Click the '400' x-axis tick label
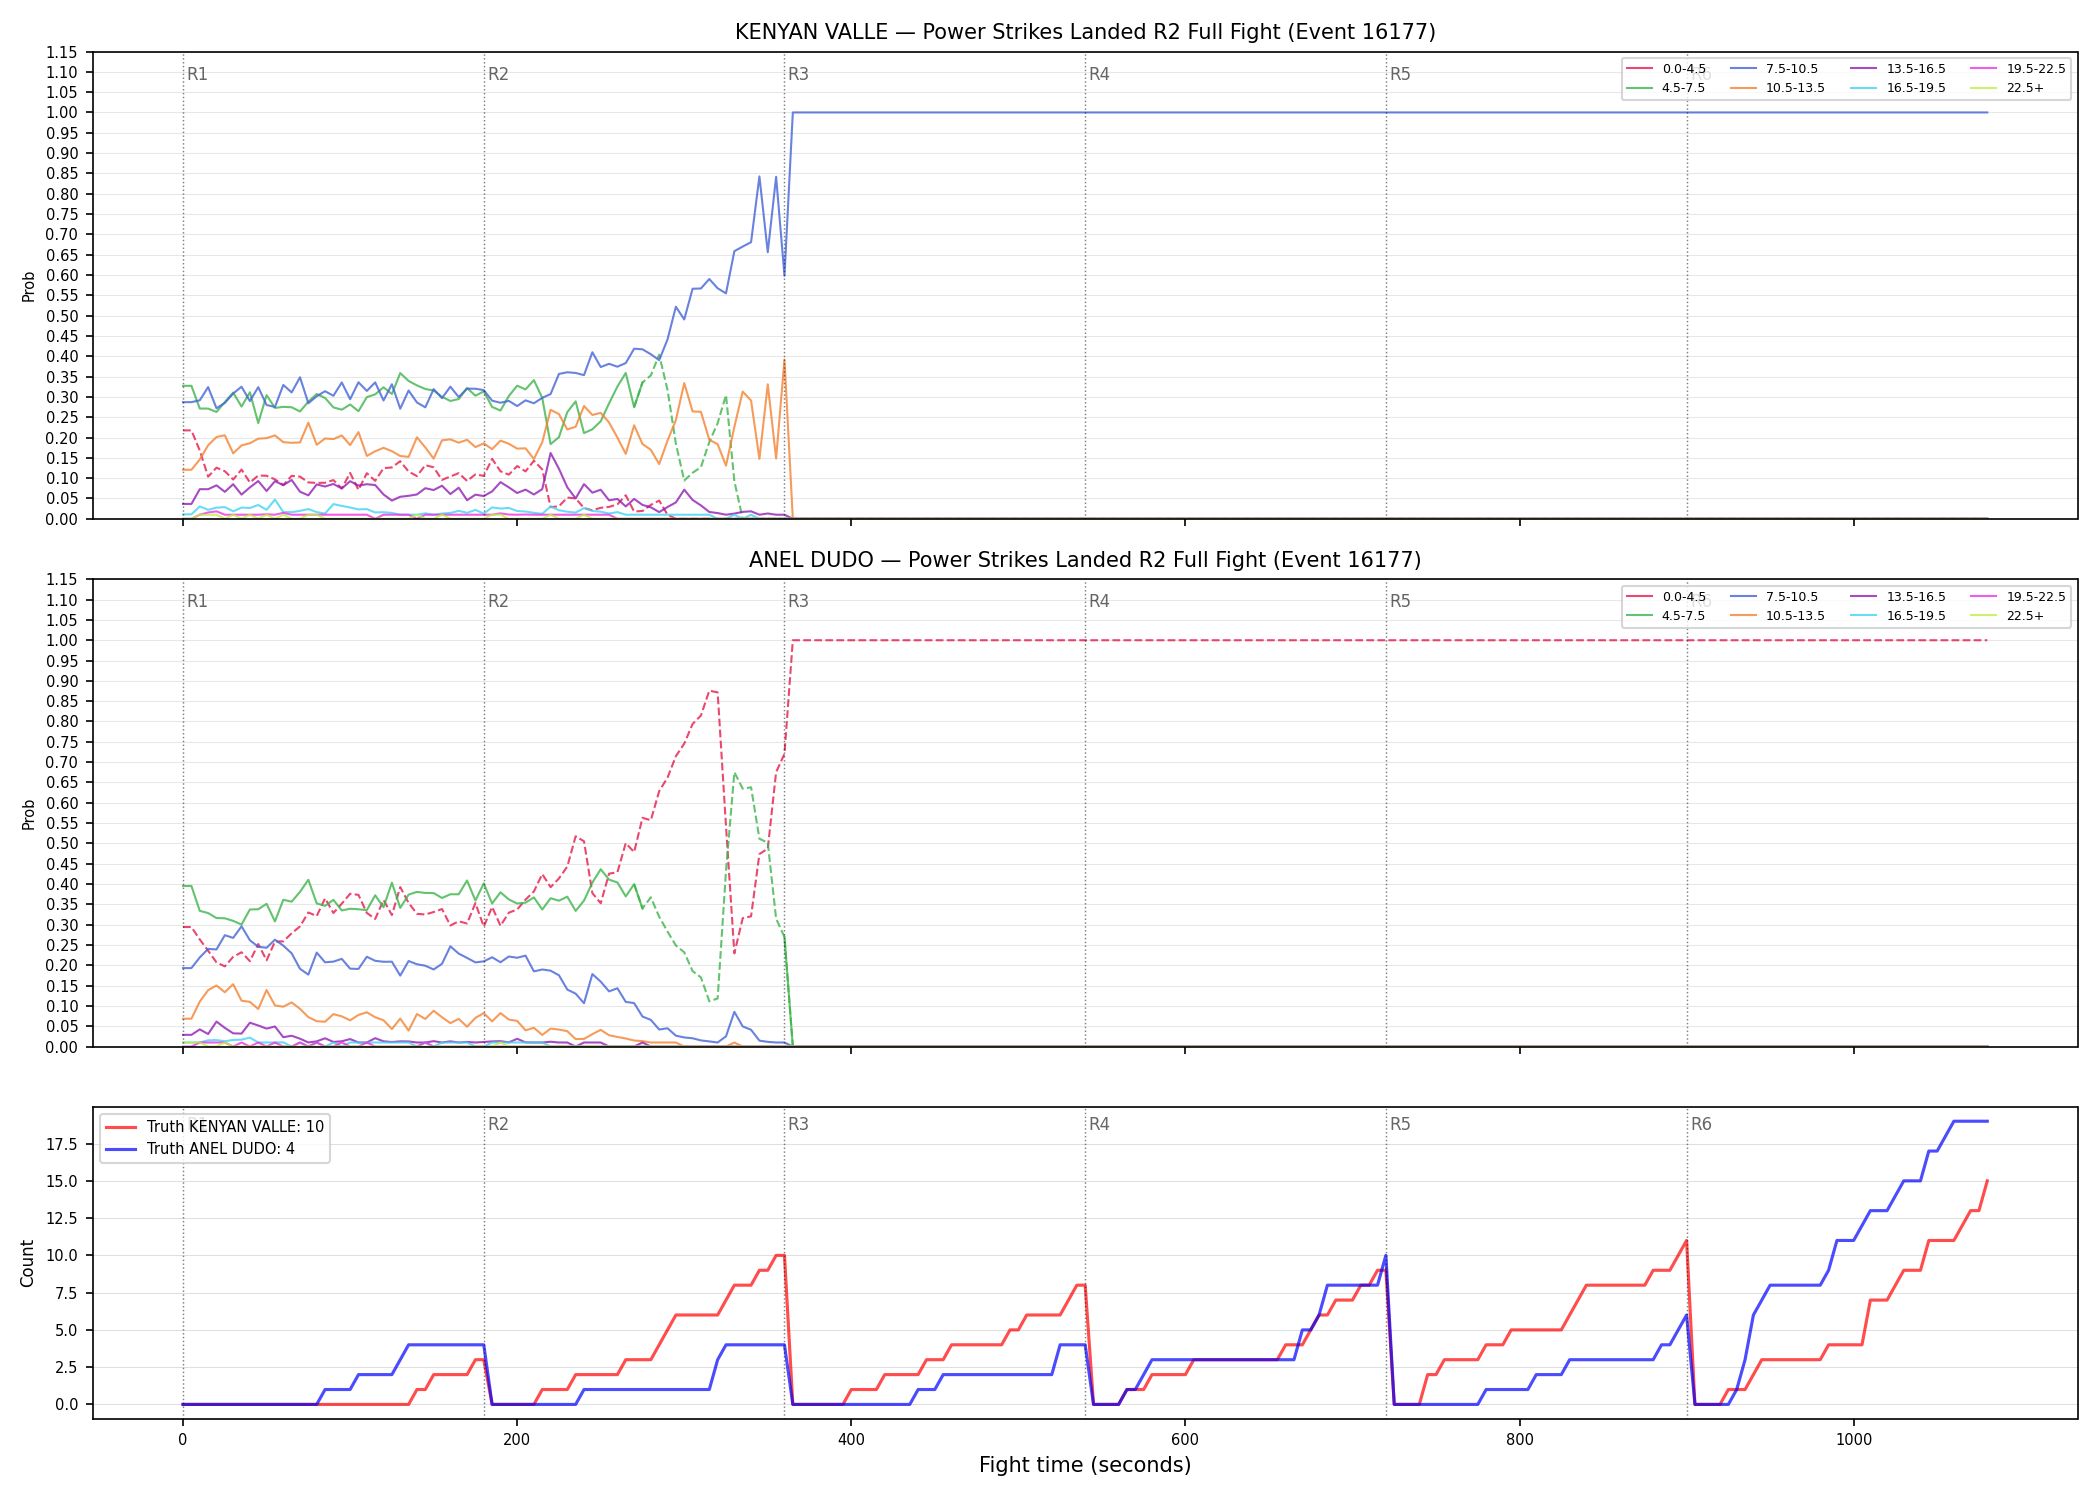Image resolution: width=2100 pixels, height=1500 pixels. pos(850,1440)
